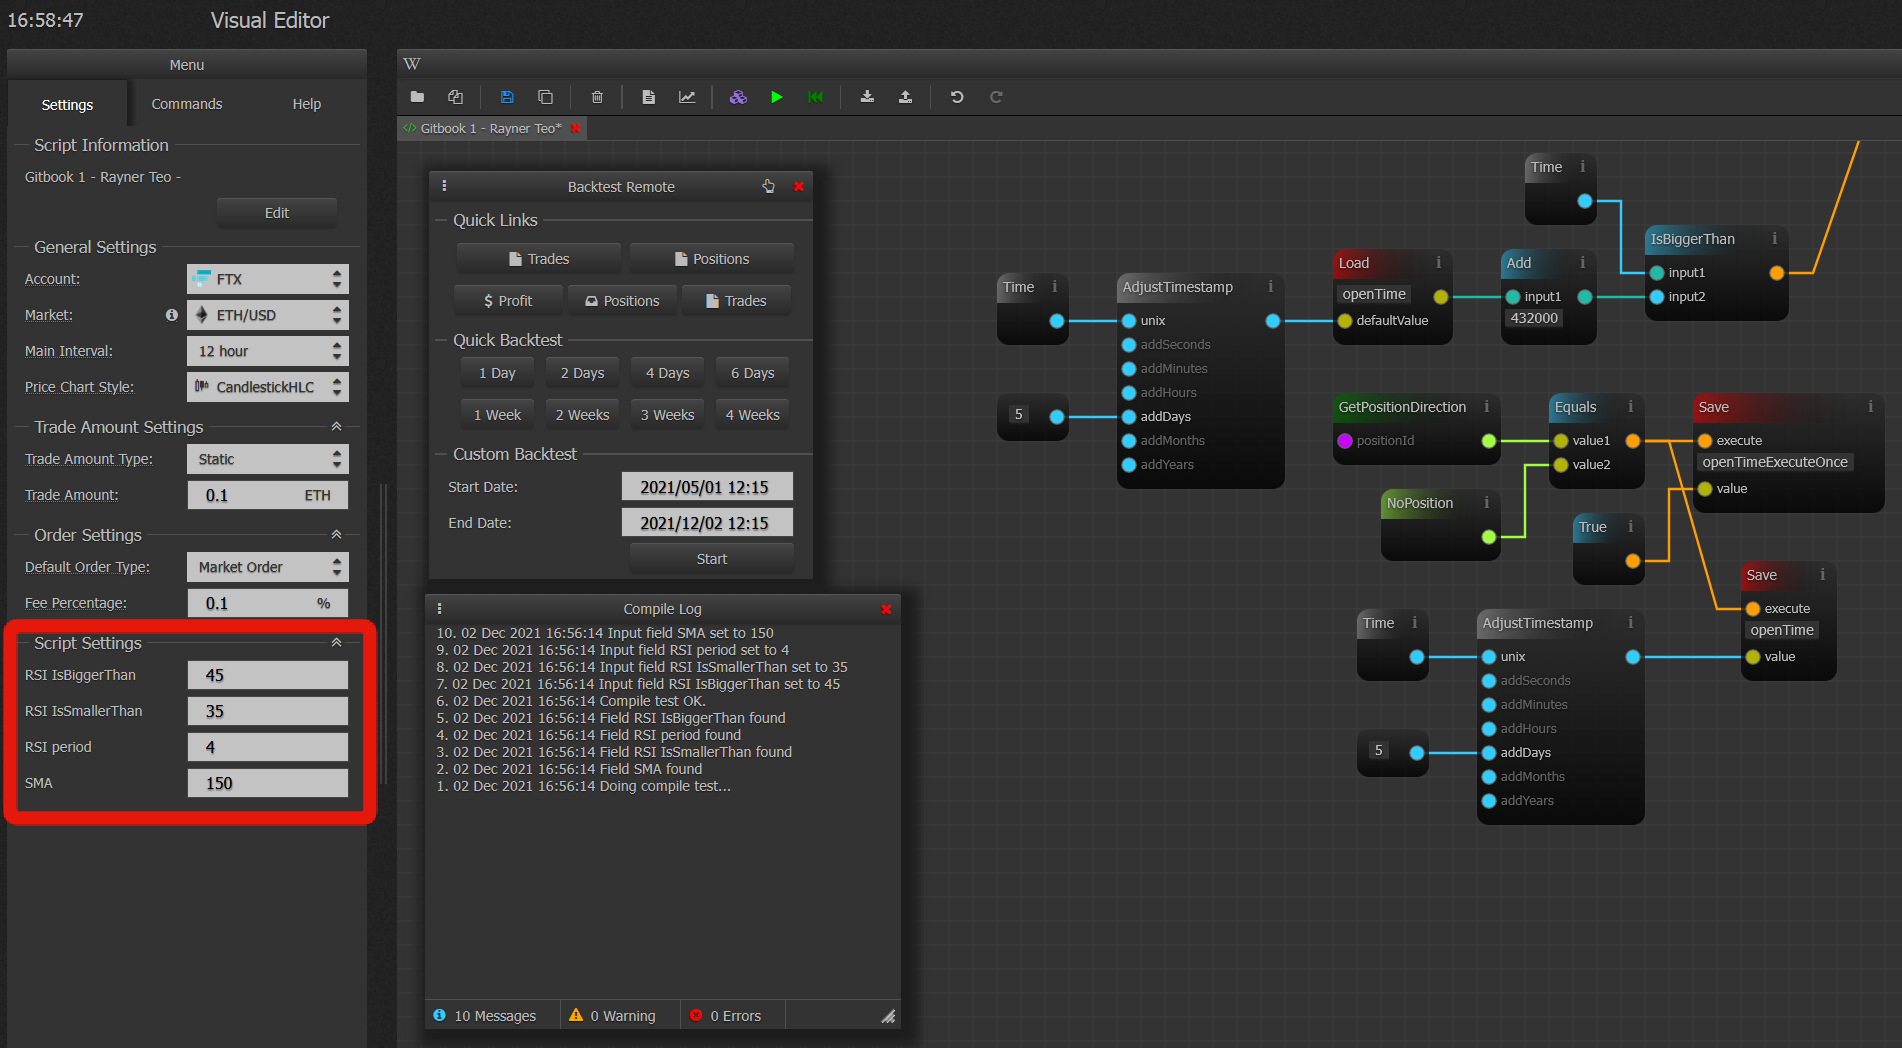Click the blue Save script icon
Viewport: 1902px width, 1048px height.
507,97
